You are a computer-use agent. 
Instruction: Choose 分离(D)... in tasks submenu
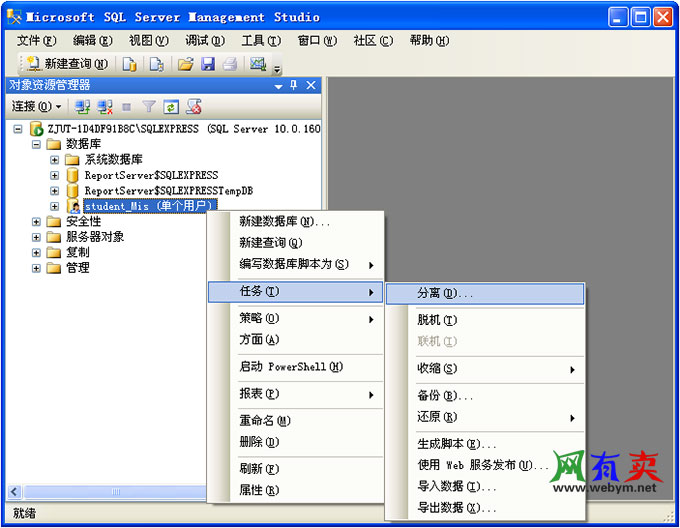(x=485, y=293)
